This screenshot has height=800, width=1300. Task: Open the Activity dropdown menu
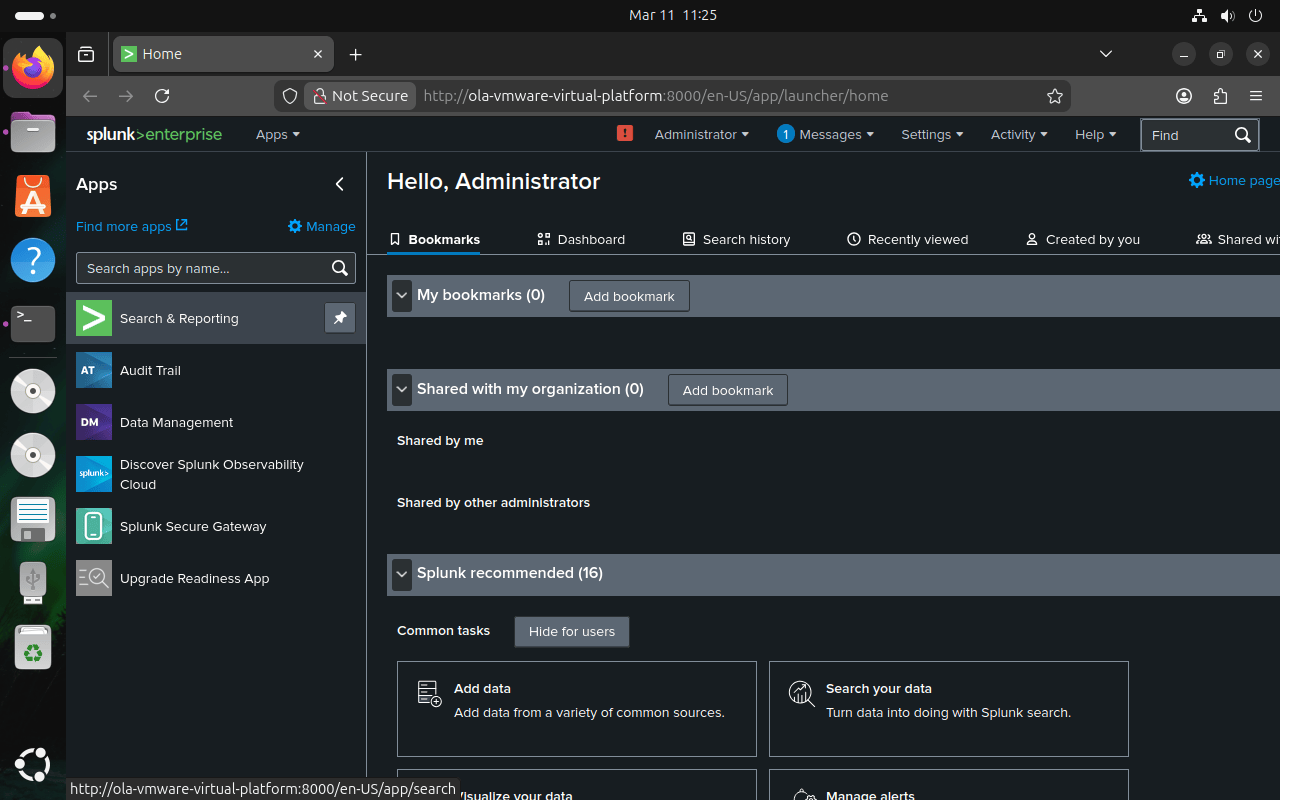pos(1019,134)
